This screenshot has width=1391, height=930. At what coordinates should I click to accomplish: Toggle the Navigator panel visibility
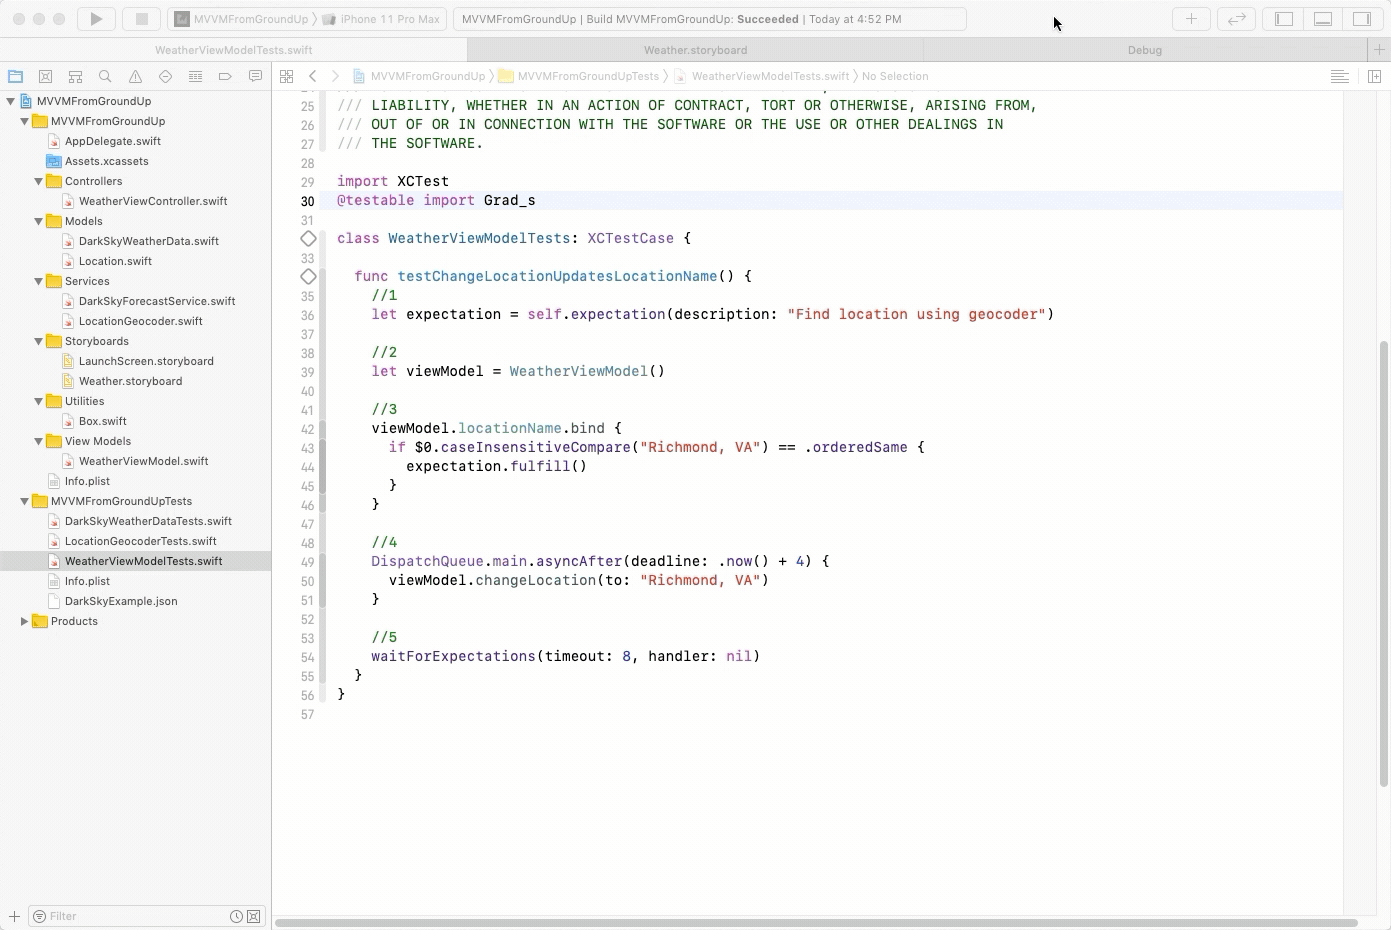(1284, 19)
